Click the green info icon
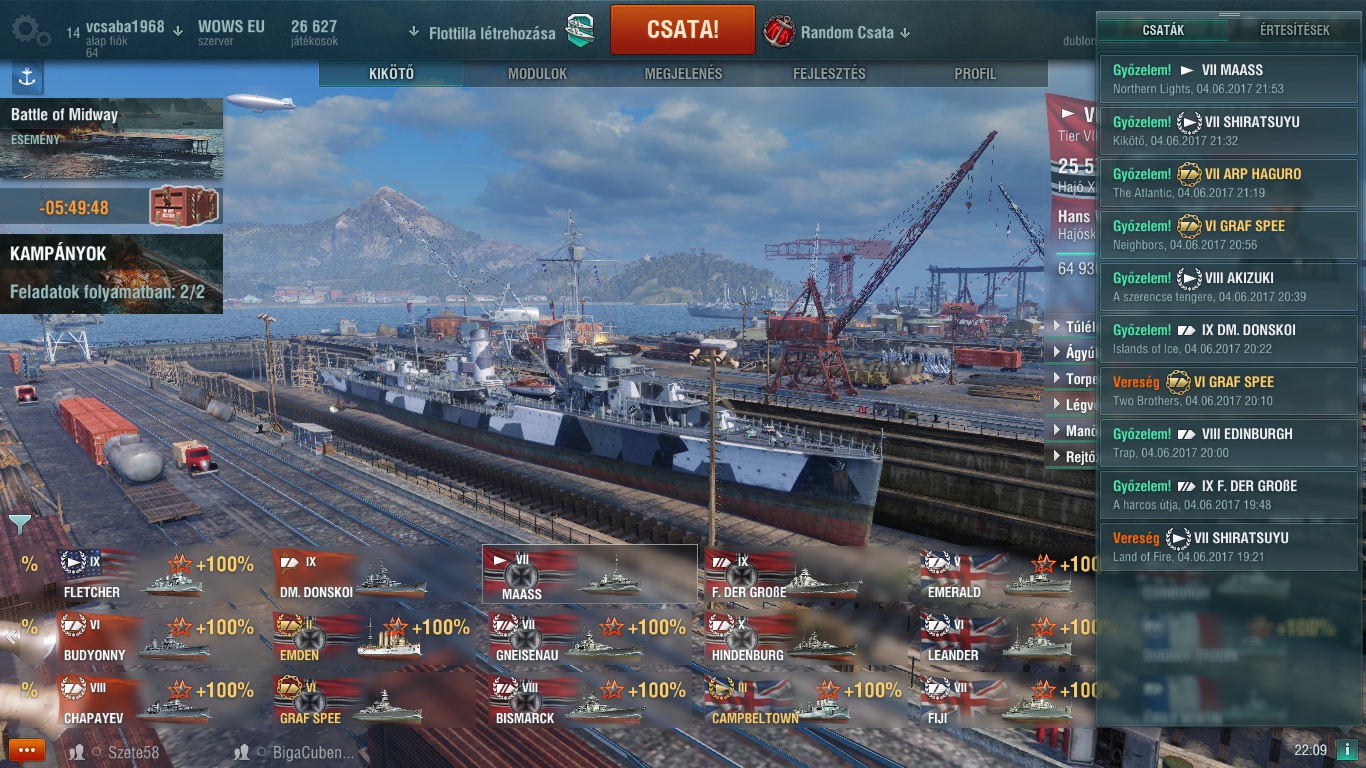The height and width of the screenshot is (768, 1366). coord(1346,750)
